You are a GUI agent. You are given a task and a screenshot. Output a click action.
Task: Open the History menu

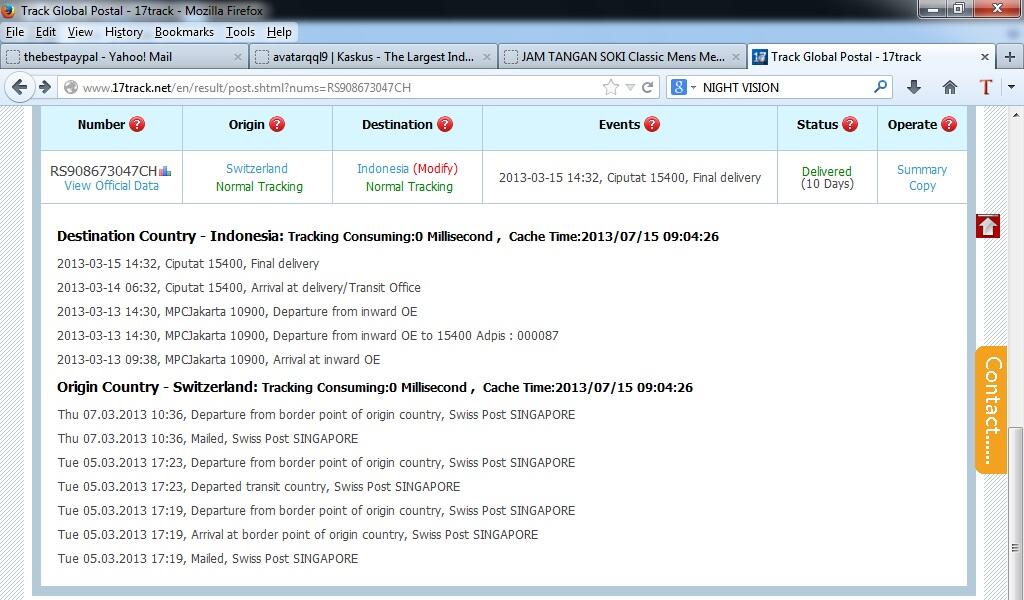click(123, 32)
